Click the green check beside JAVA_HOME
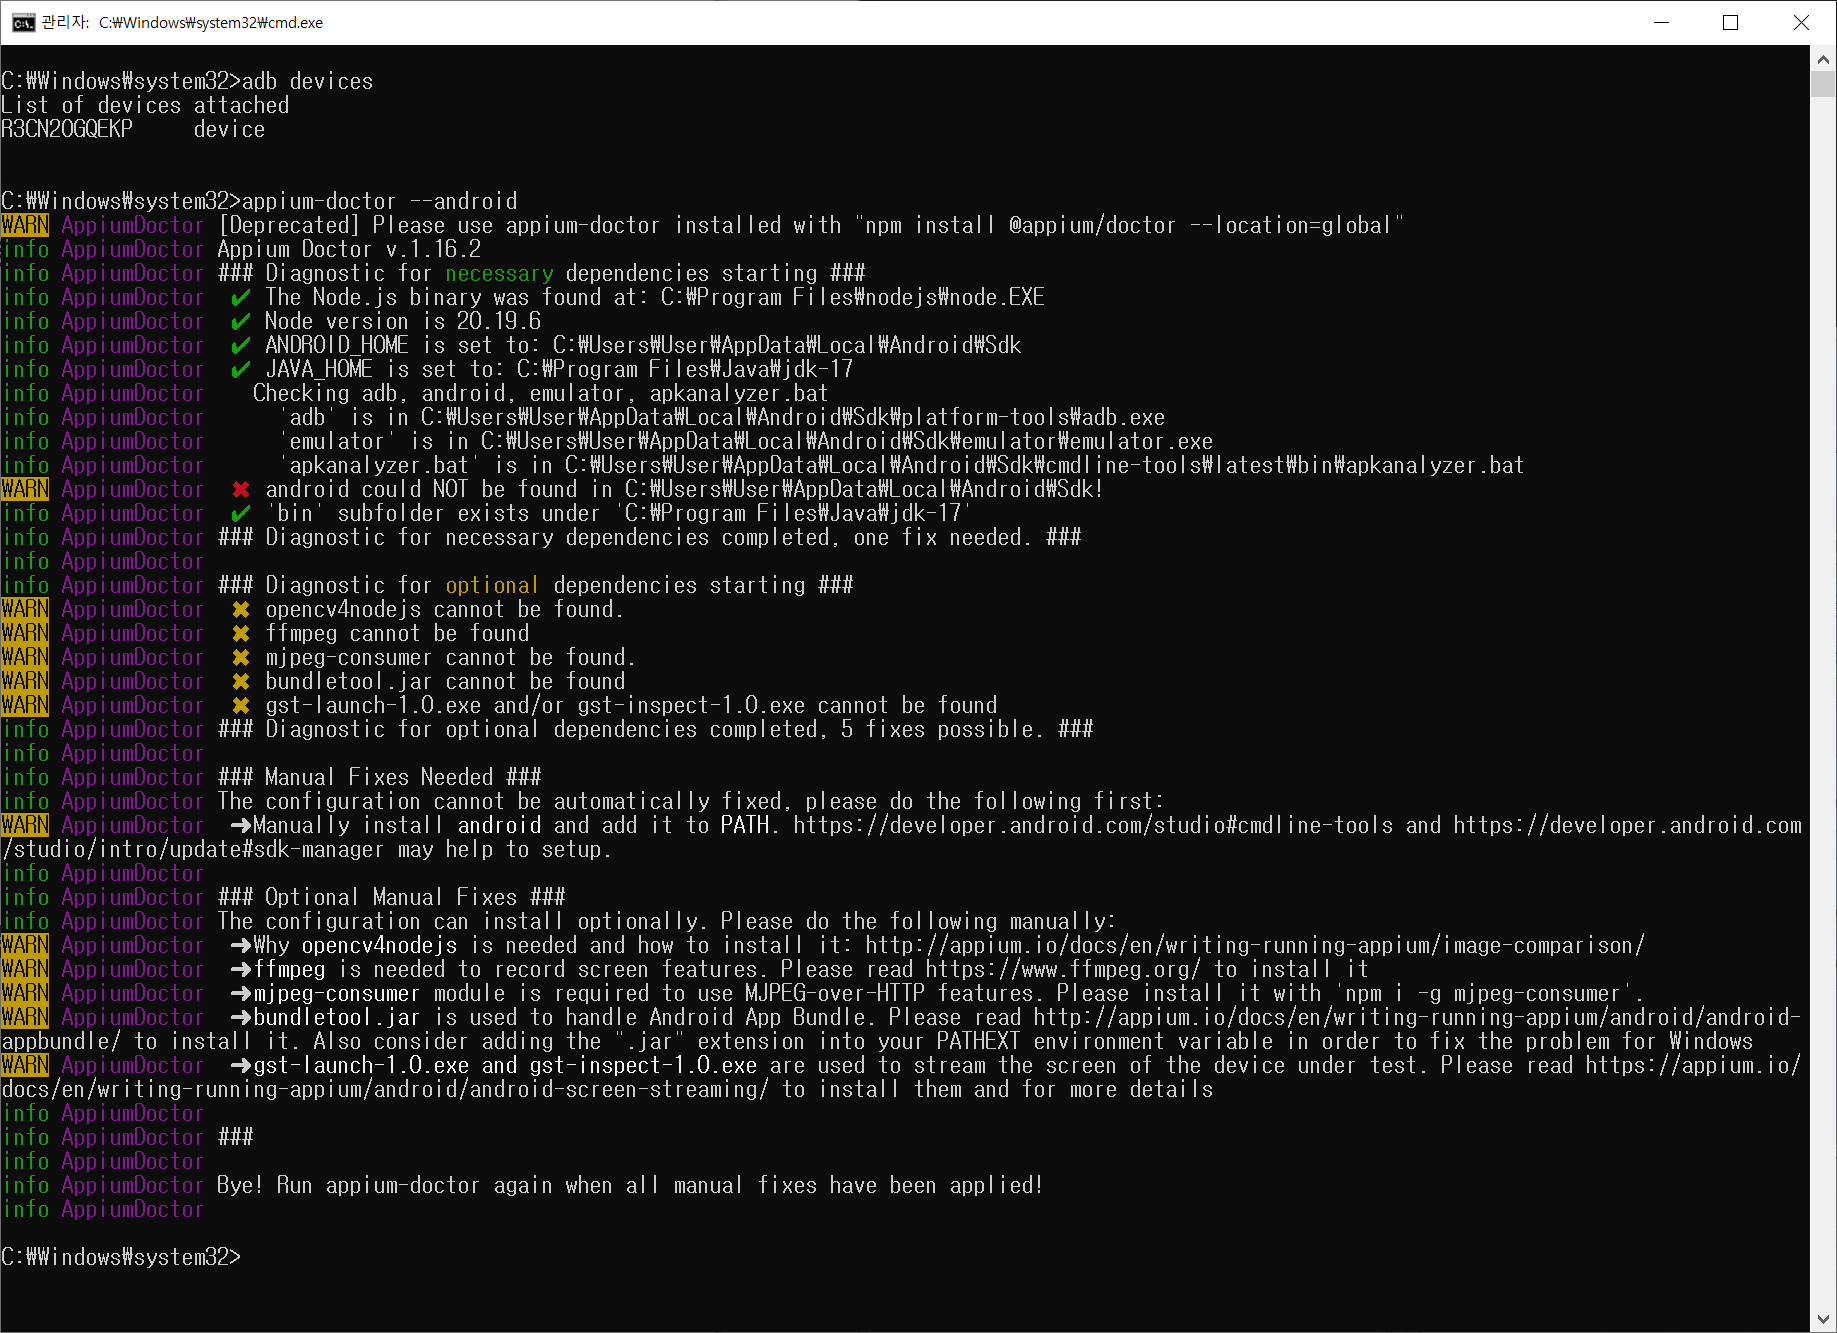 pyautogui.click(x=241, y=369)
